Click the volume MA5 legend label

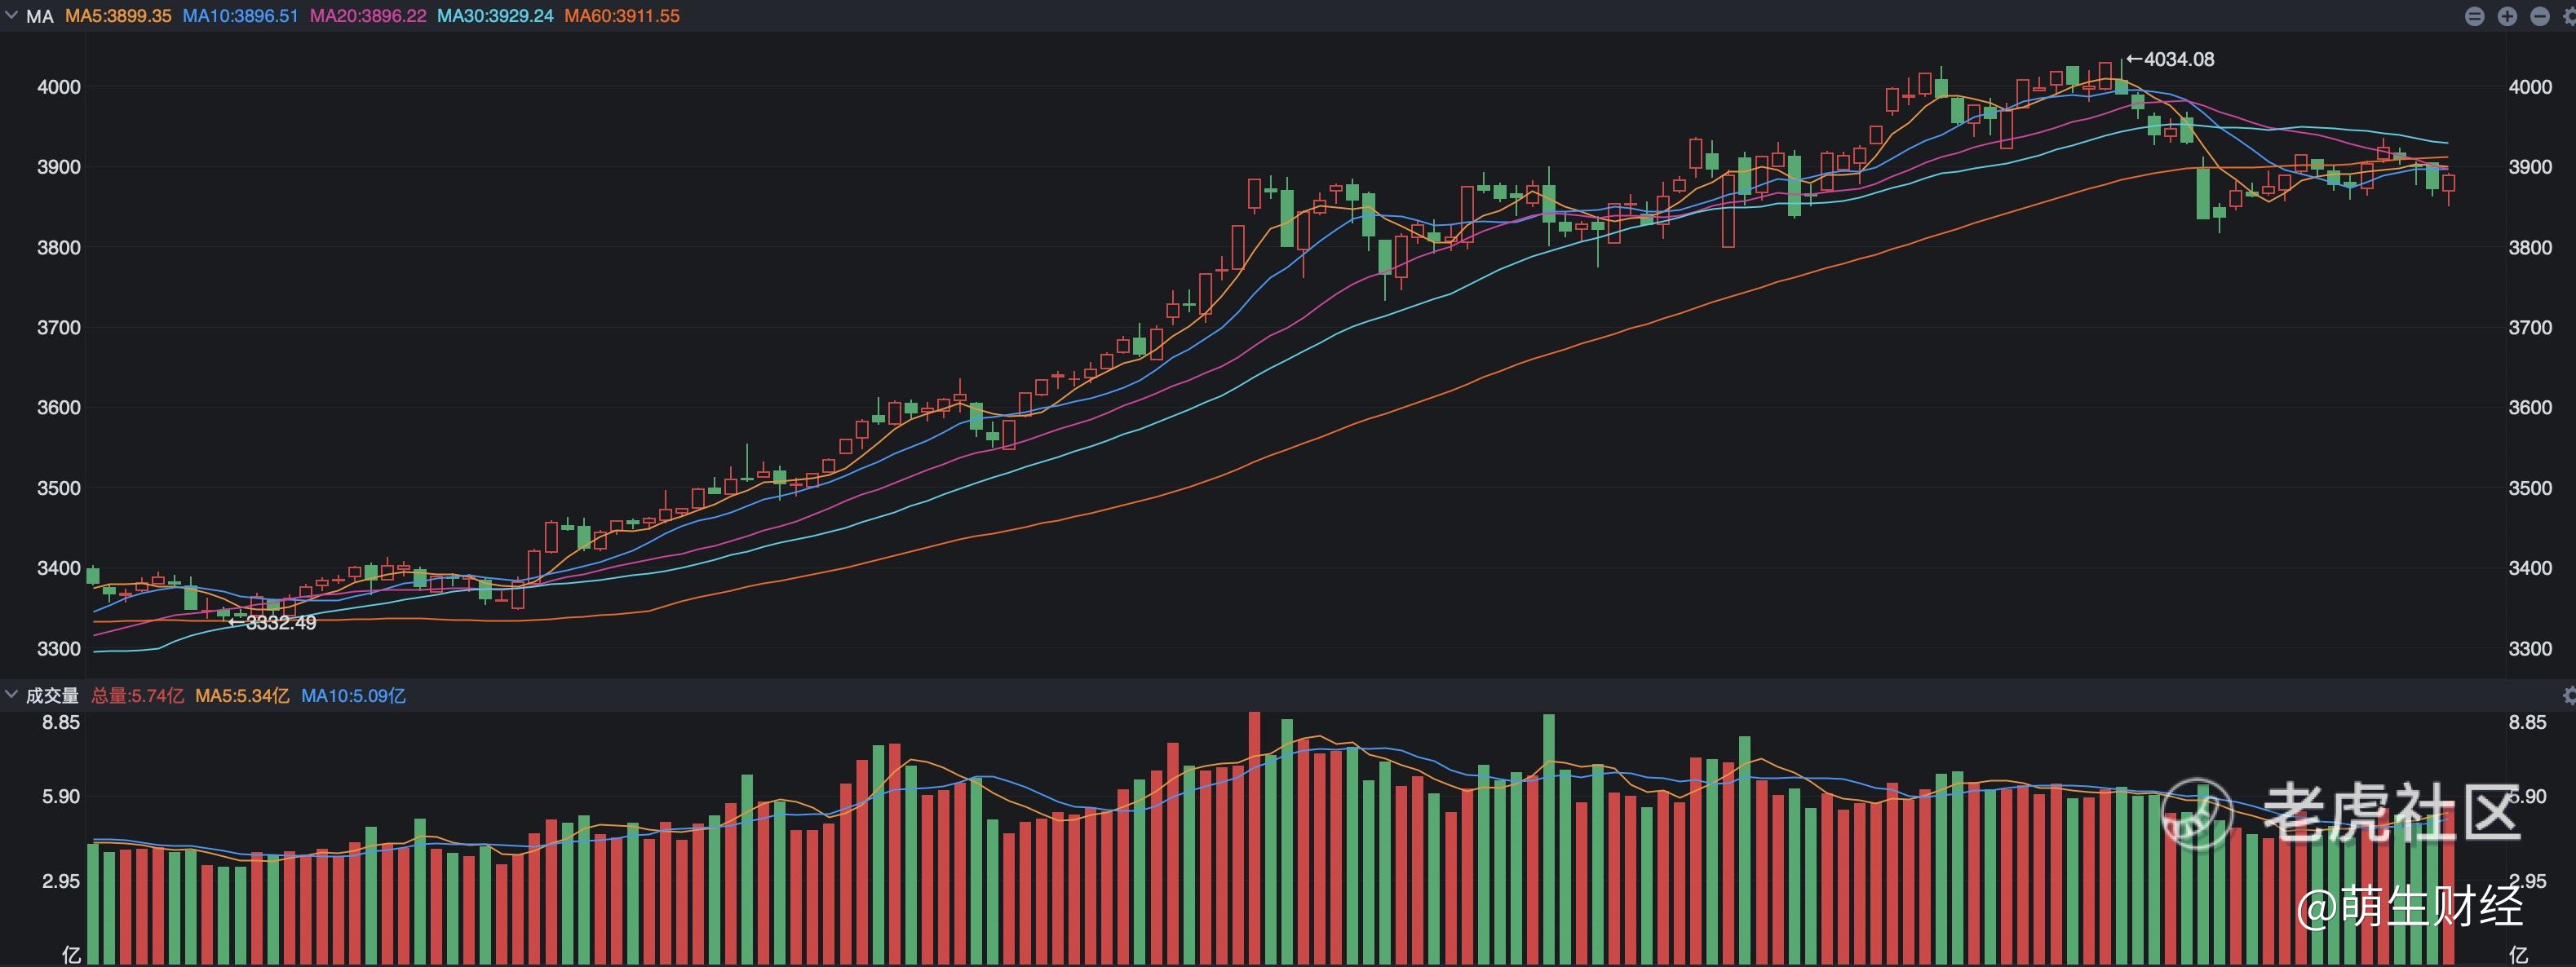coord(242,696)
